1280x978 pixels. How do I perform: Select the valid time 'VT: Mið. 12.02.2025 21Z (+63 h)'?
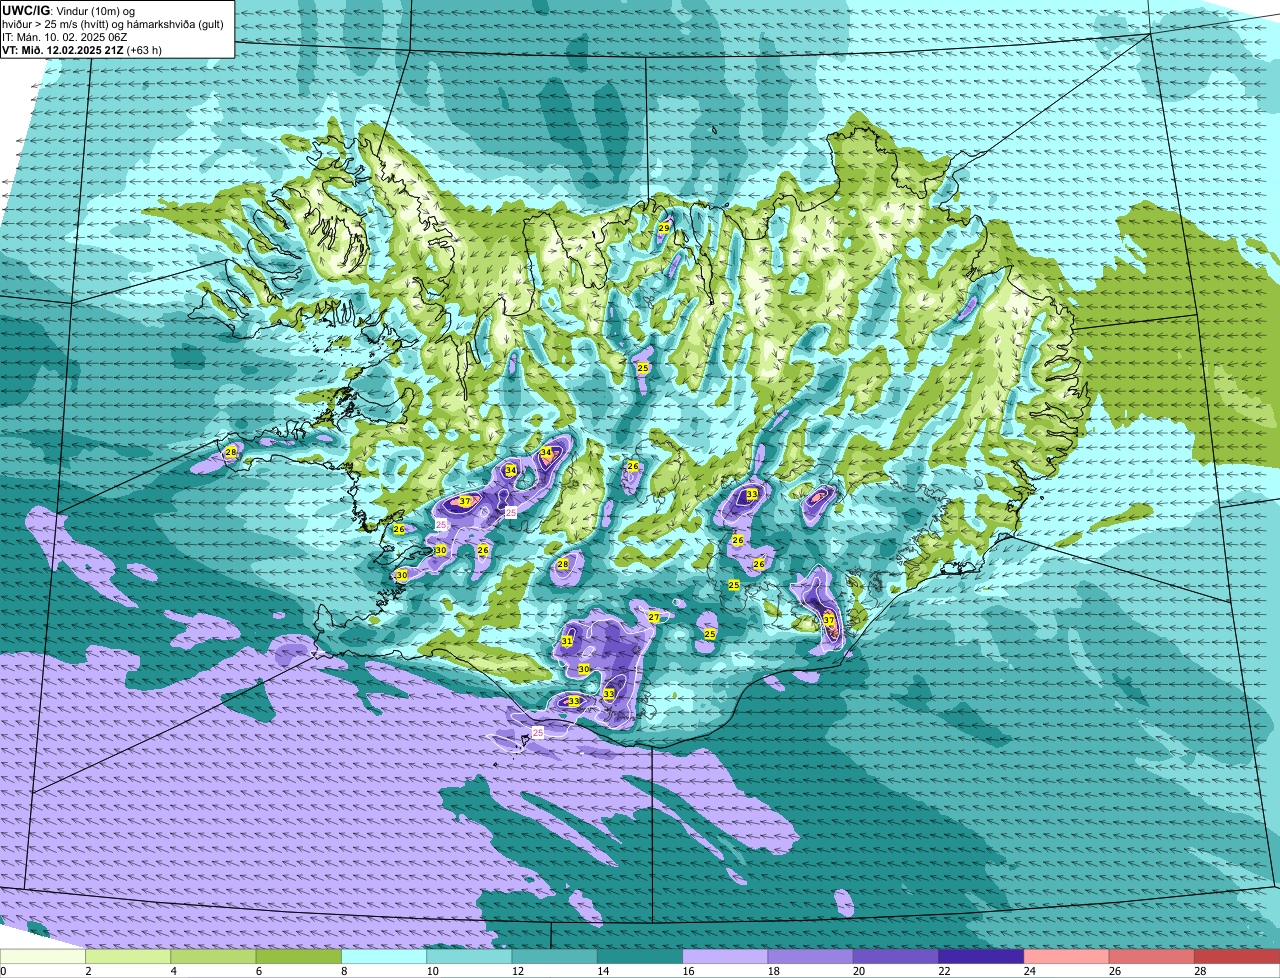82,49
